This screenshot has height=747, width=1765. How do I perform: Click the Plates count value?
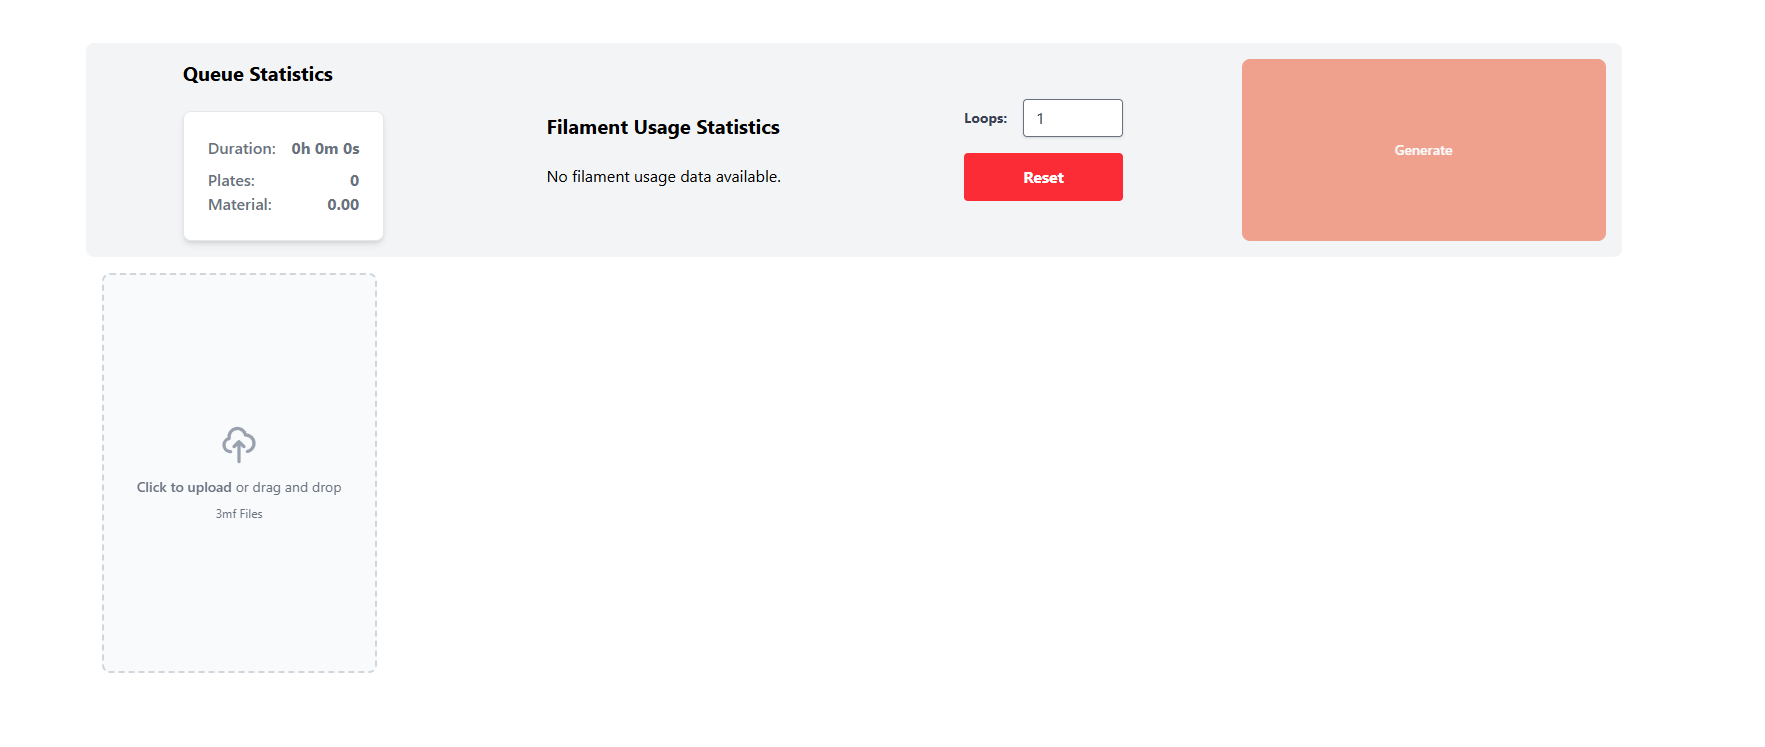(354, 180)
